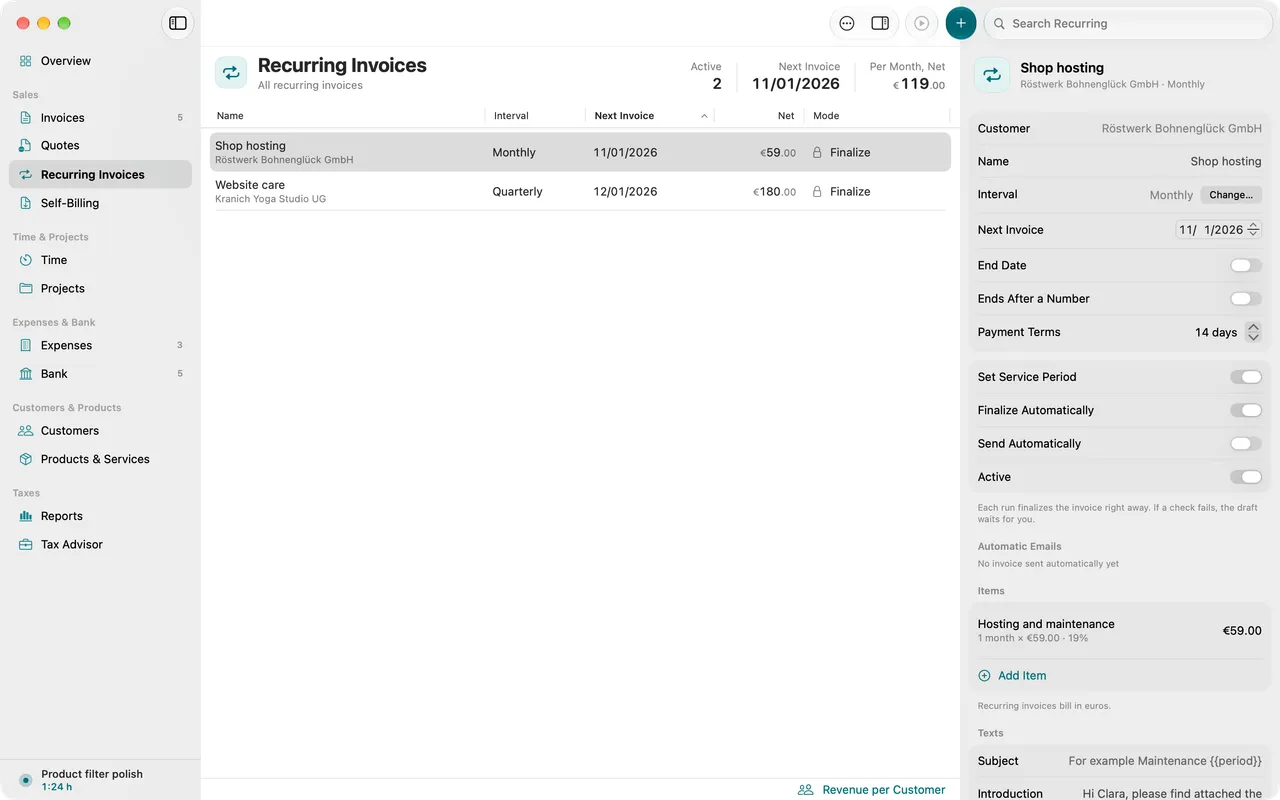Adjust the Payment Terms stepper arrows
The width and height of the screenshot is (1280, 800).
[x=1254, y=332]
